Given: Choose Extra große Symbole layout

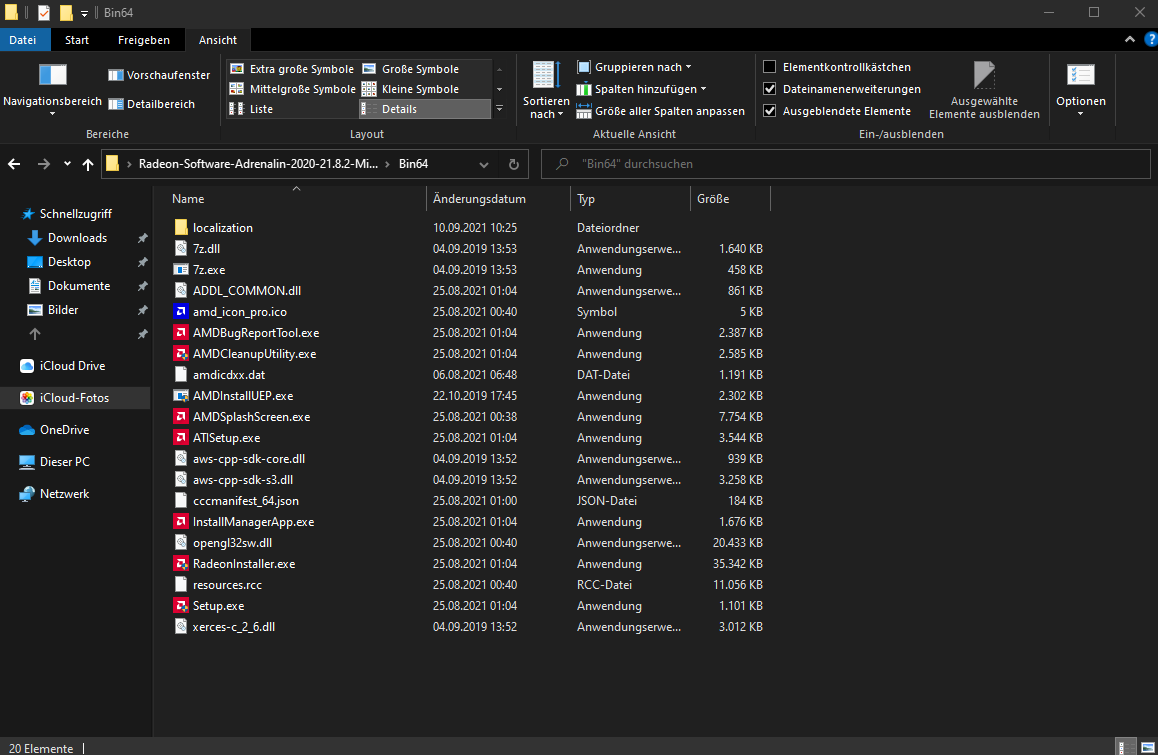Looking at the screenshot, I should (x=292, y=69).
